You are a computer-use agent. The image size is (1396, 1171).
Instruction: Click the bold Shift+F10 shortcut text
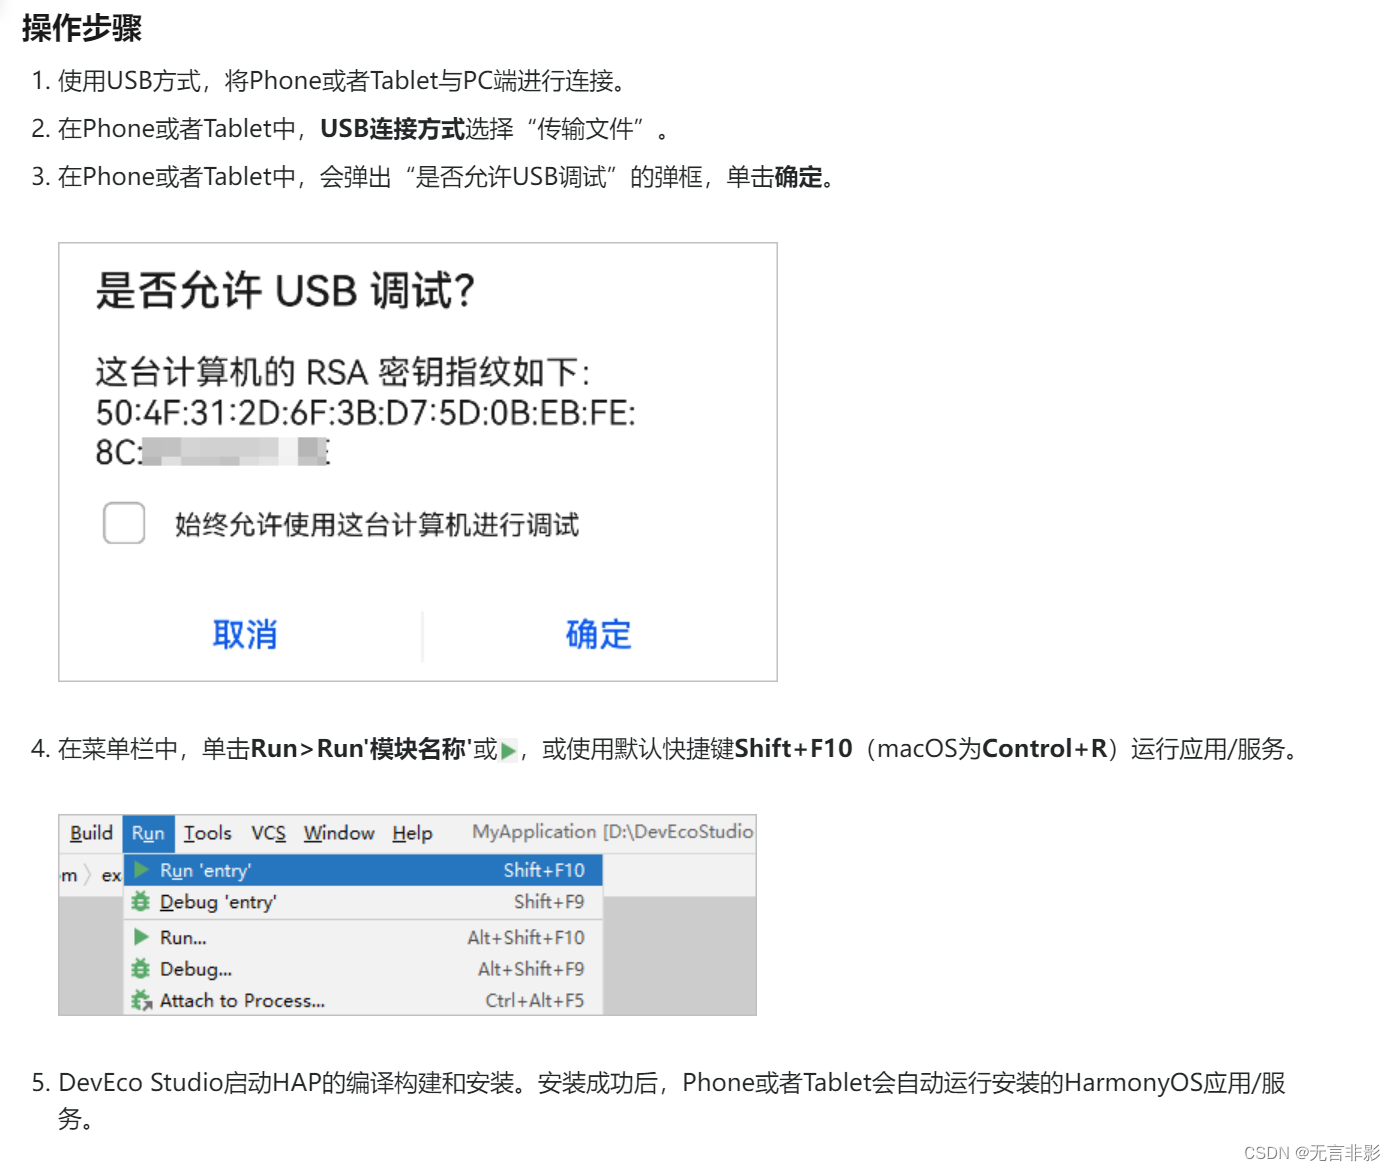793,749
